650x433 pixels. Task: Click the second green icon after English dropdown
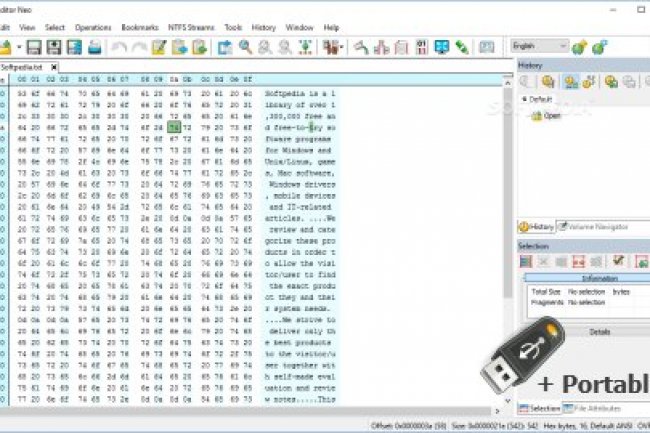click(x=599, y=47)
